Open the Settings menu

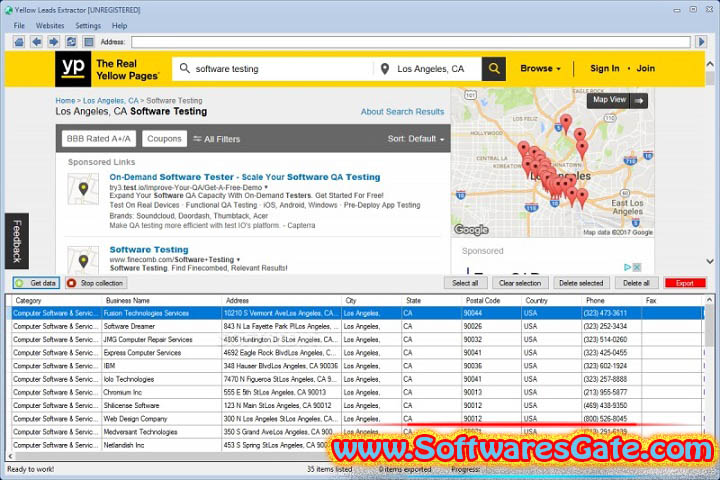[88, 26]
